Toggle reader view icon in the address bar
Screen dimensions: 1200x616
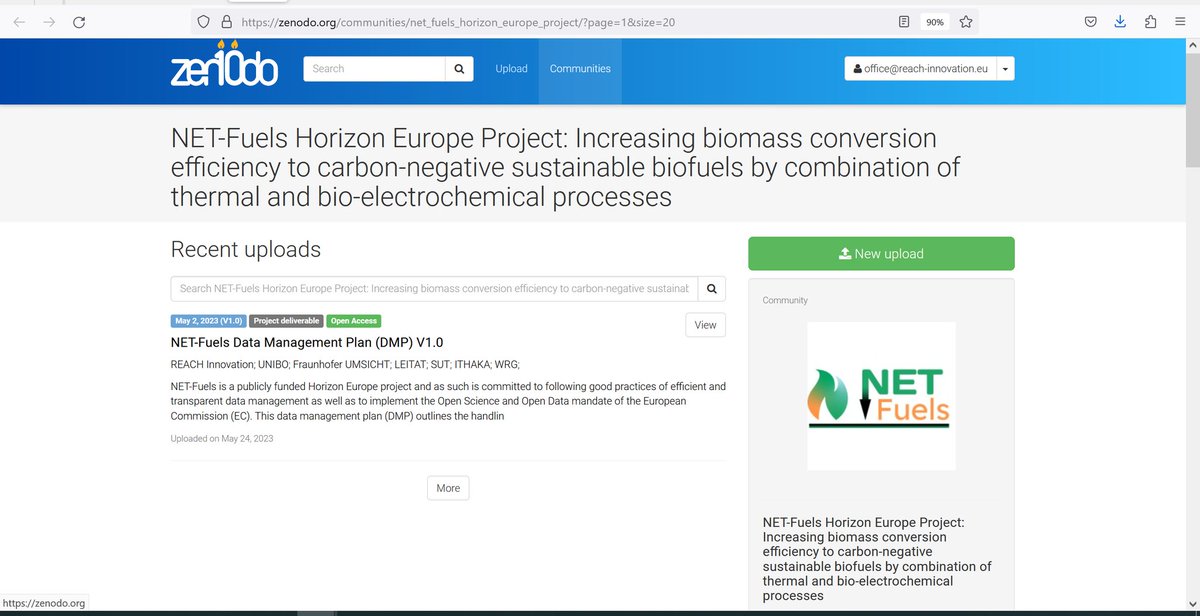coord(904,21)
